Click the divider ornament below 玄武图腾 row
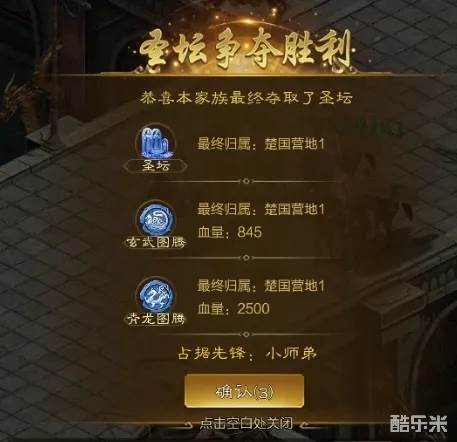 [246, 258]
